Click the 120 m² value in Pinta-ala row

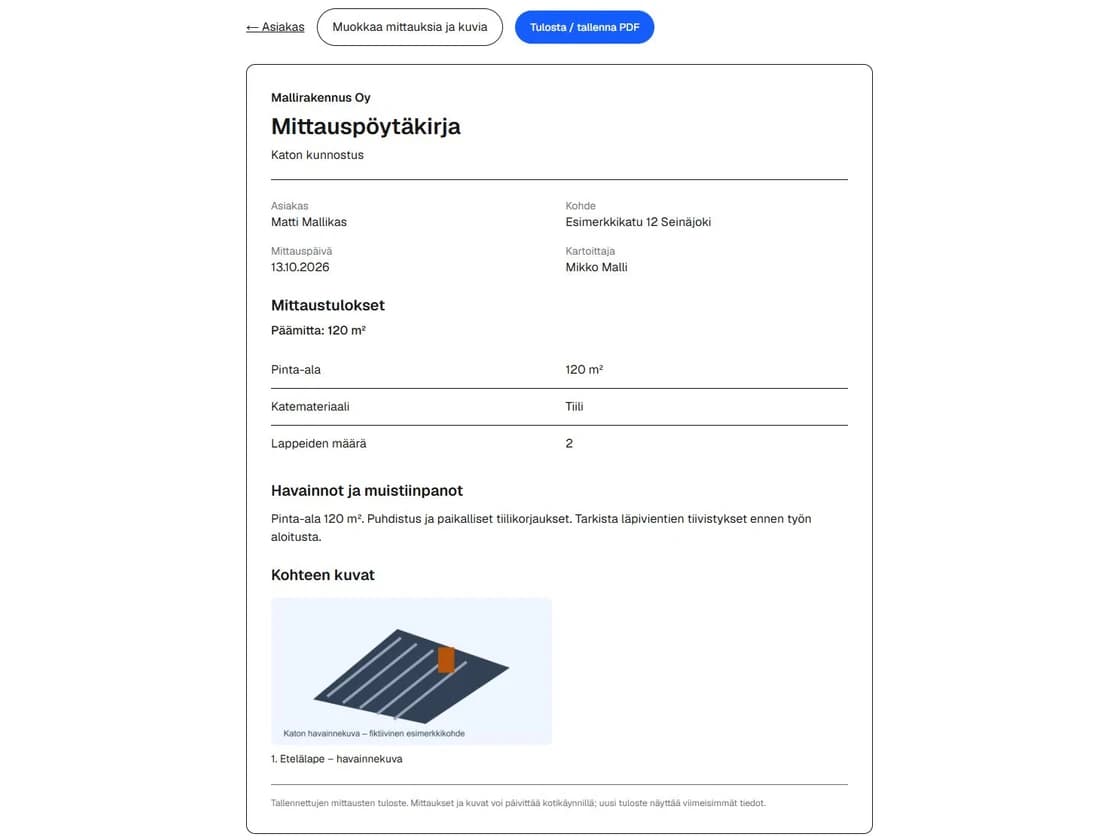pos(584,370)
